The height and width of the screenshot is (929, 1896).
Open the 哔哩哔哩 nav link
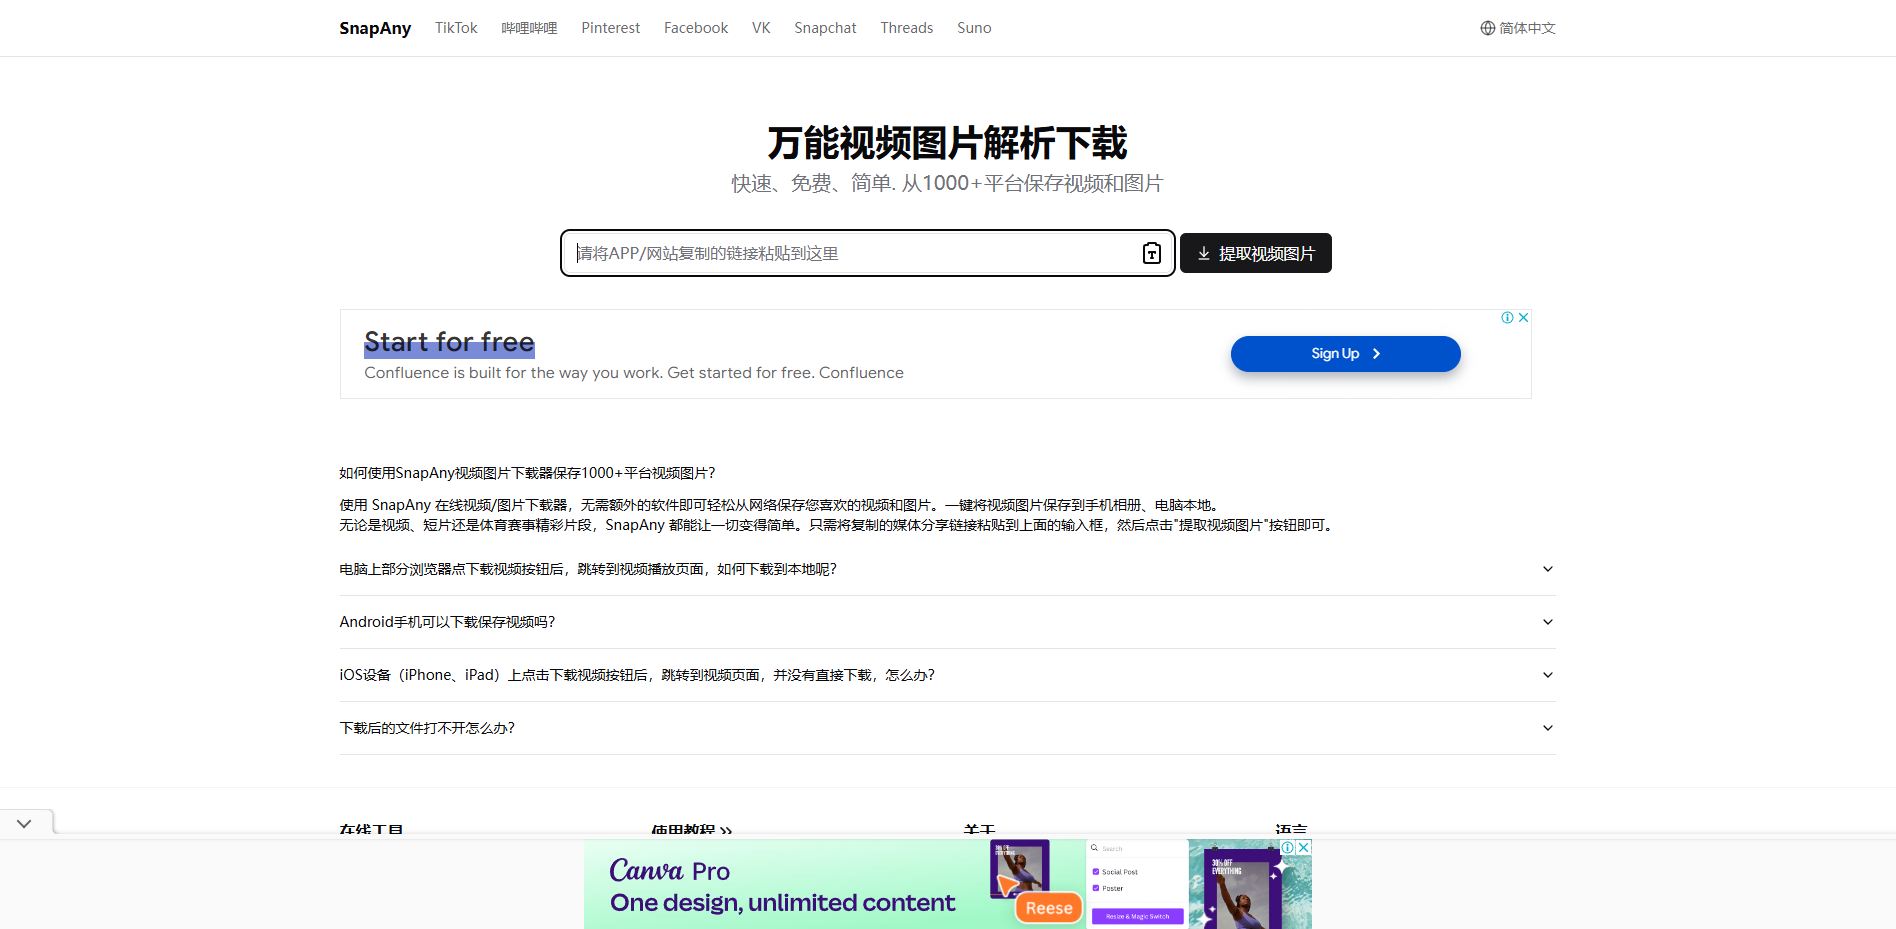pos(529,28)
